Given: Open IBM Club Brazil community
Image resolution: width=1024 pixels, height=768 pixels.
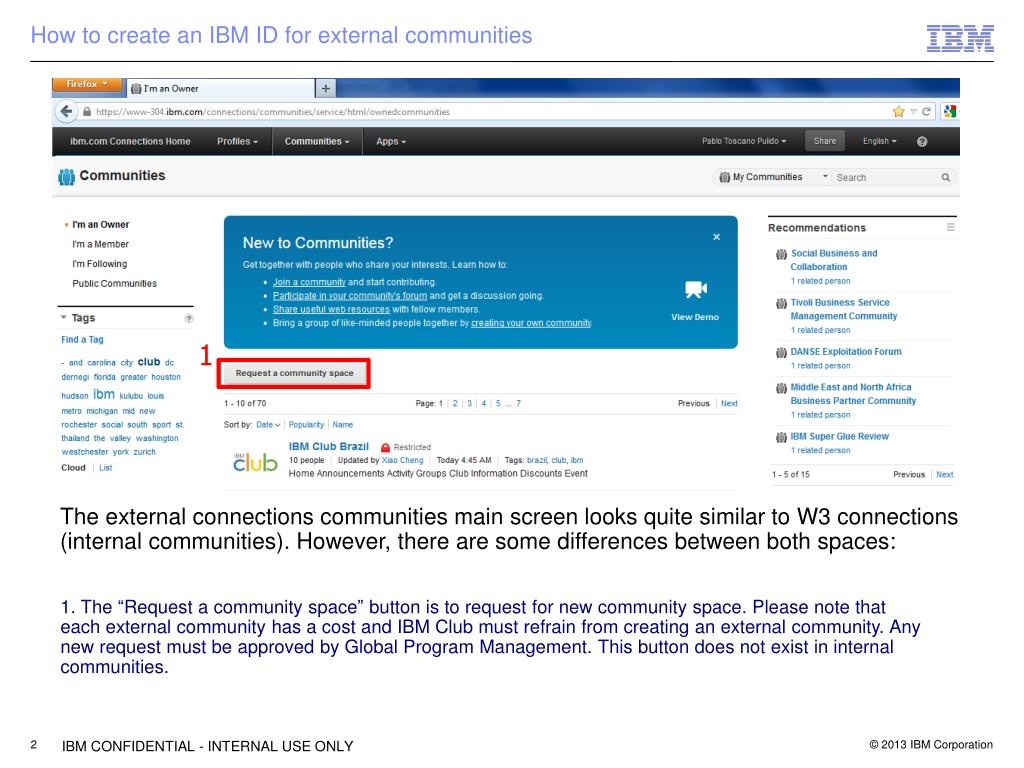Looking at the screenshot, I should click(328, 447).
